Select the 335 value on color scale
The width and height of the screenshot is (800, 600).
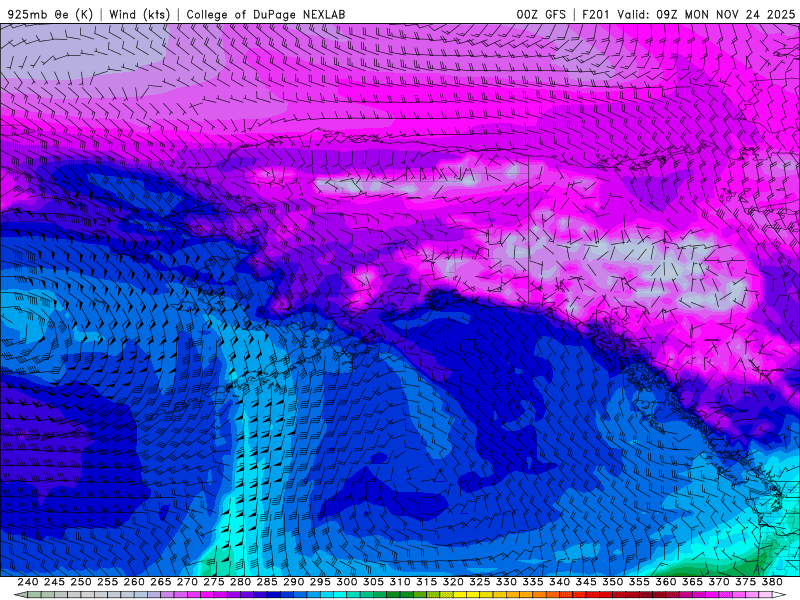(x=533, y=582)
